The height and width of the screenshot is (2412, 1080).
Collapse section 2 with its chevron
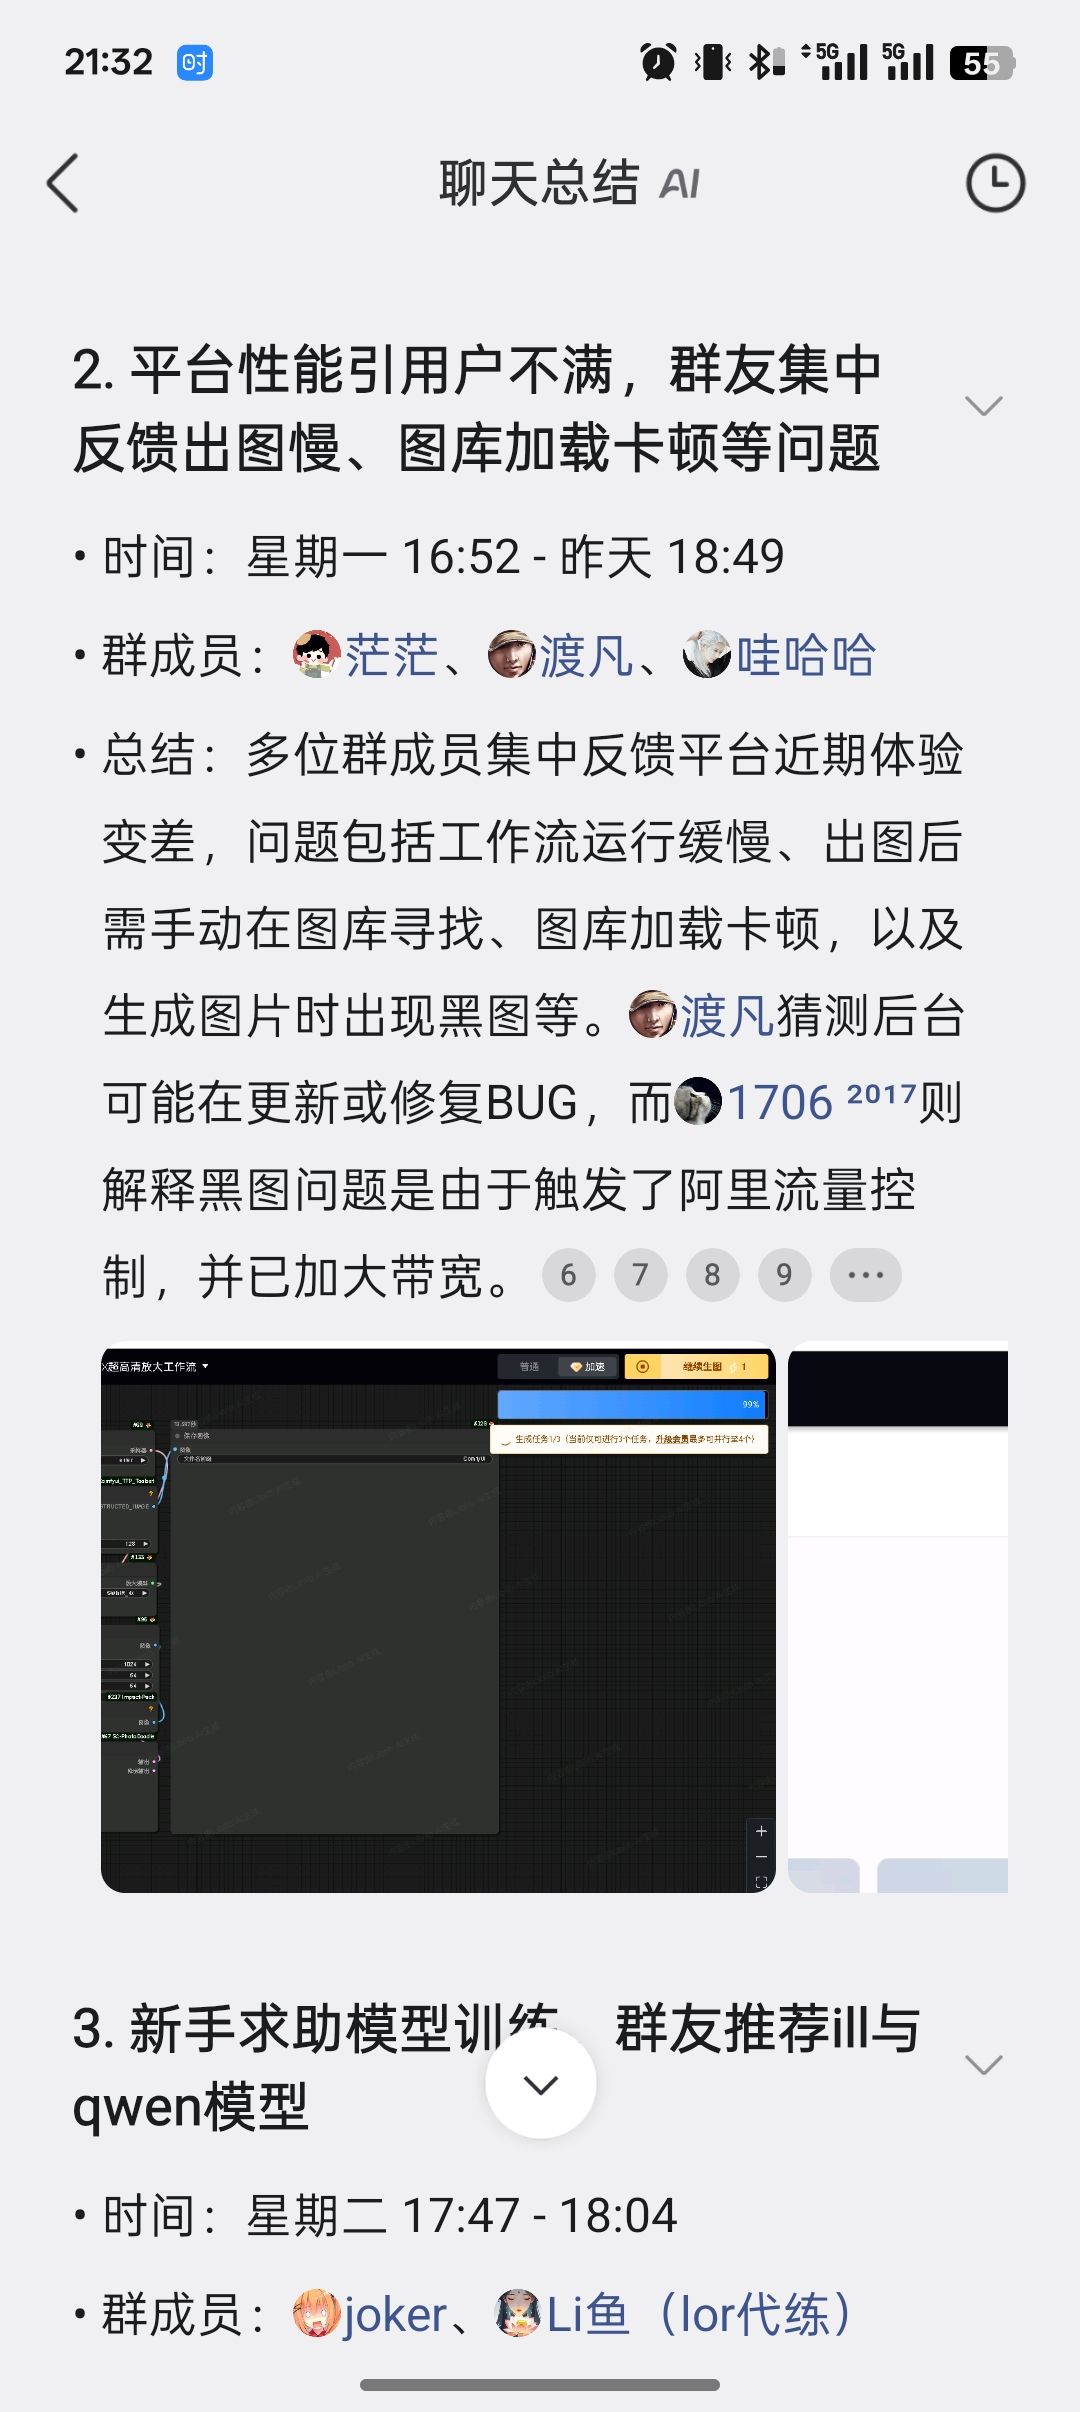[x=984, y=406]
